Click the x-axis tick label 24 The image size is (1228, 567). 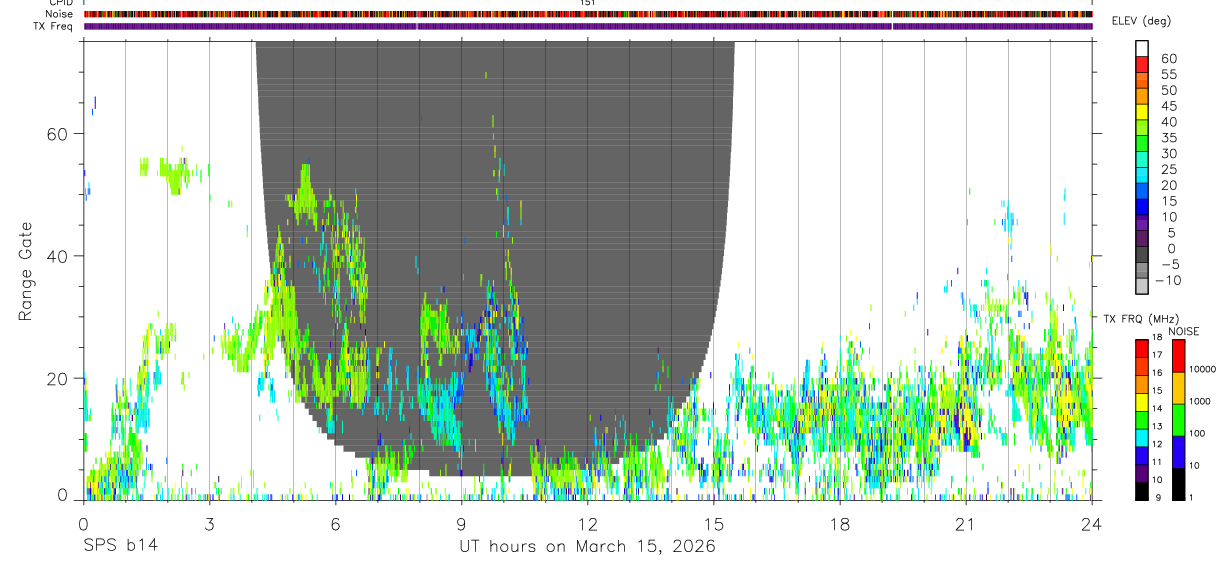pyautogui.click(x=1092, y=523)
